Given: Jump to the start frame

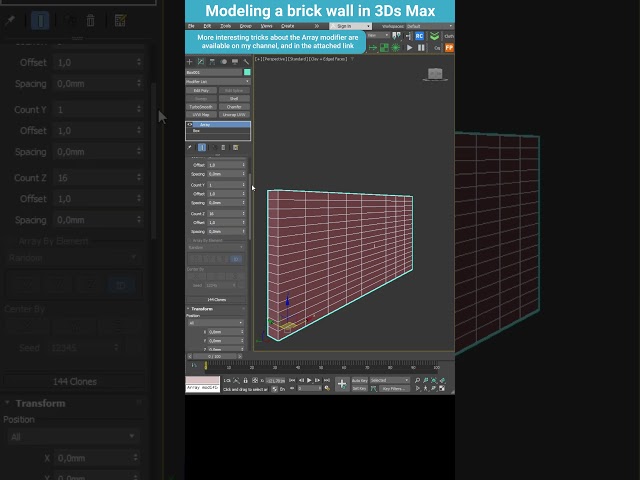Looking at the screenshot, I should click(292, 380).
